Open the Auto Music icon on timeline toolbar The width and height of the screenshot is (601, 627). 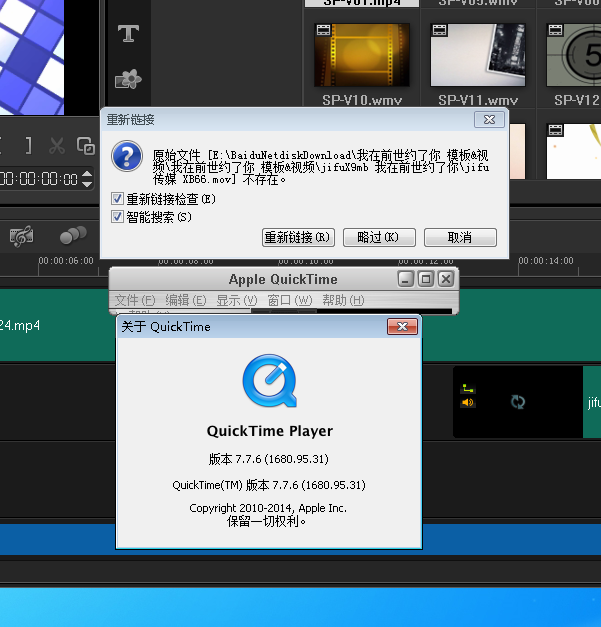point(22,236)
